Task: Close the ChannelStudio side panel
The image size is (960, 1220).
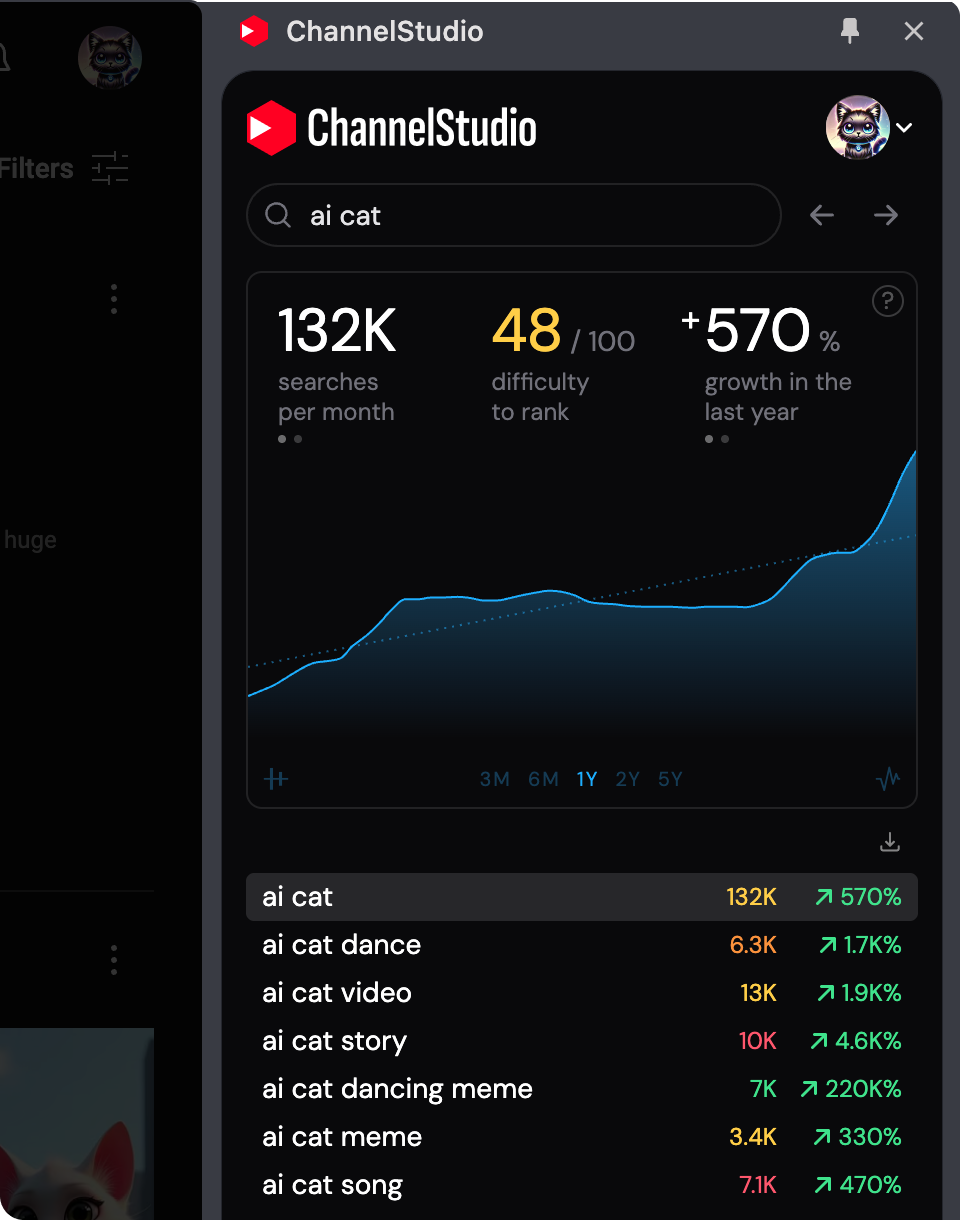Action: point(914,32)
